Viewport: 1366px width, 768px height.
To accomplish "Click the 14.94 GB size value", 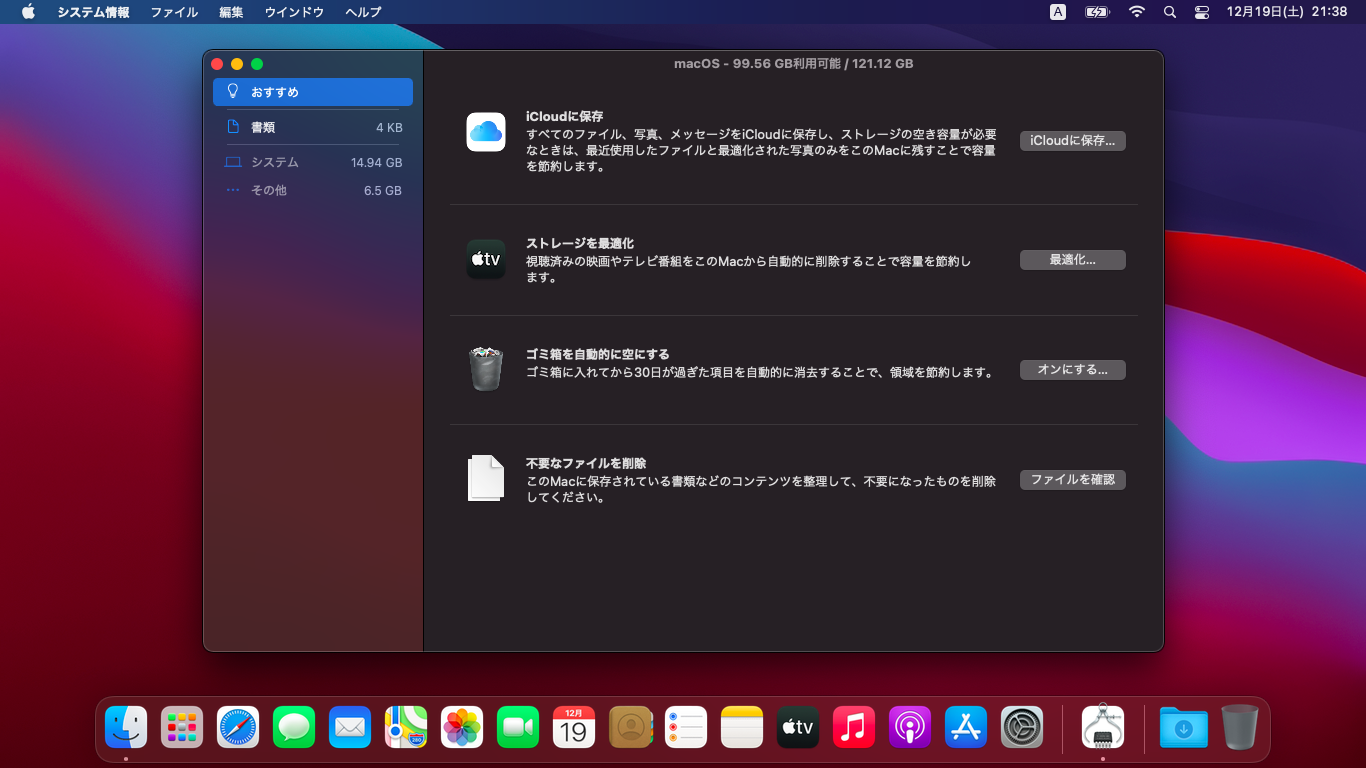I will coord(377,162).
